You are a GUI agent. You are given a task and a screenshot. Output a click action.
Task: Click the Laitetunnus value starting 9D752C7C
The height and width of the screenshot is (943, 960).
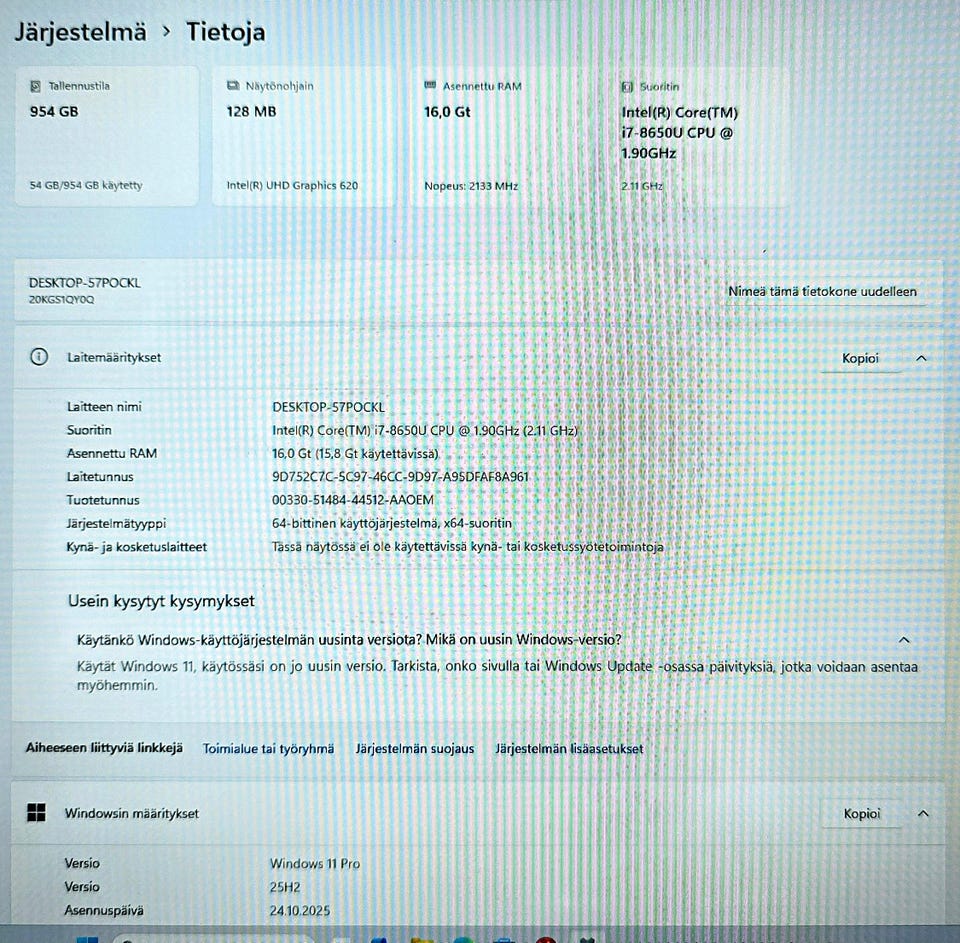pyautogui.click(x=400, y=476)
